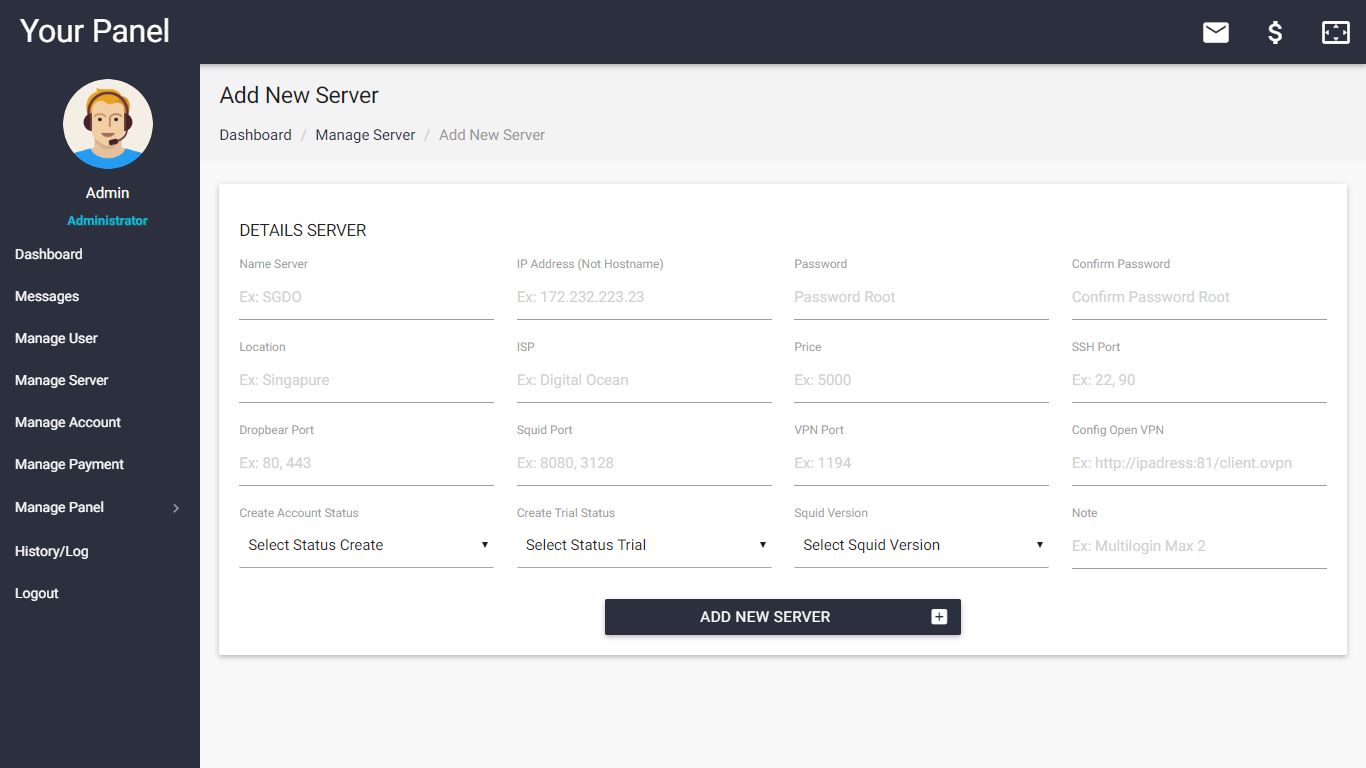Toggle fullscreen with the expand icon

click(x=1335, y=33)
